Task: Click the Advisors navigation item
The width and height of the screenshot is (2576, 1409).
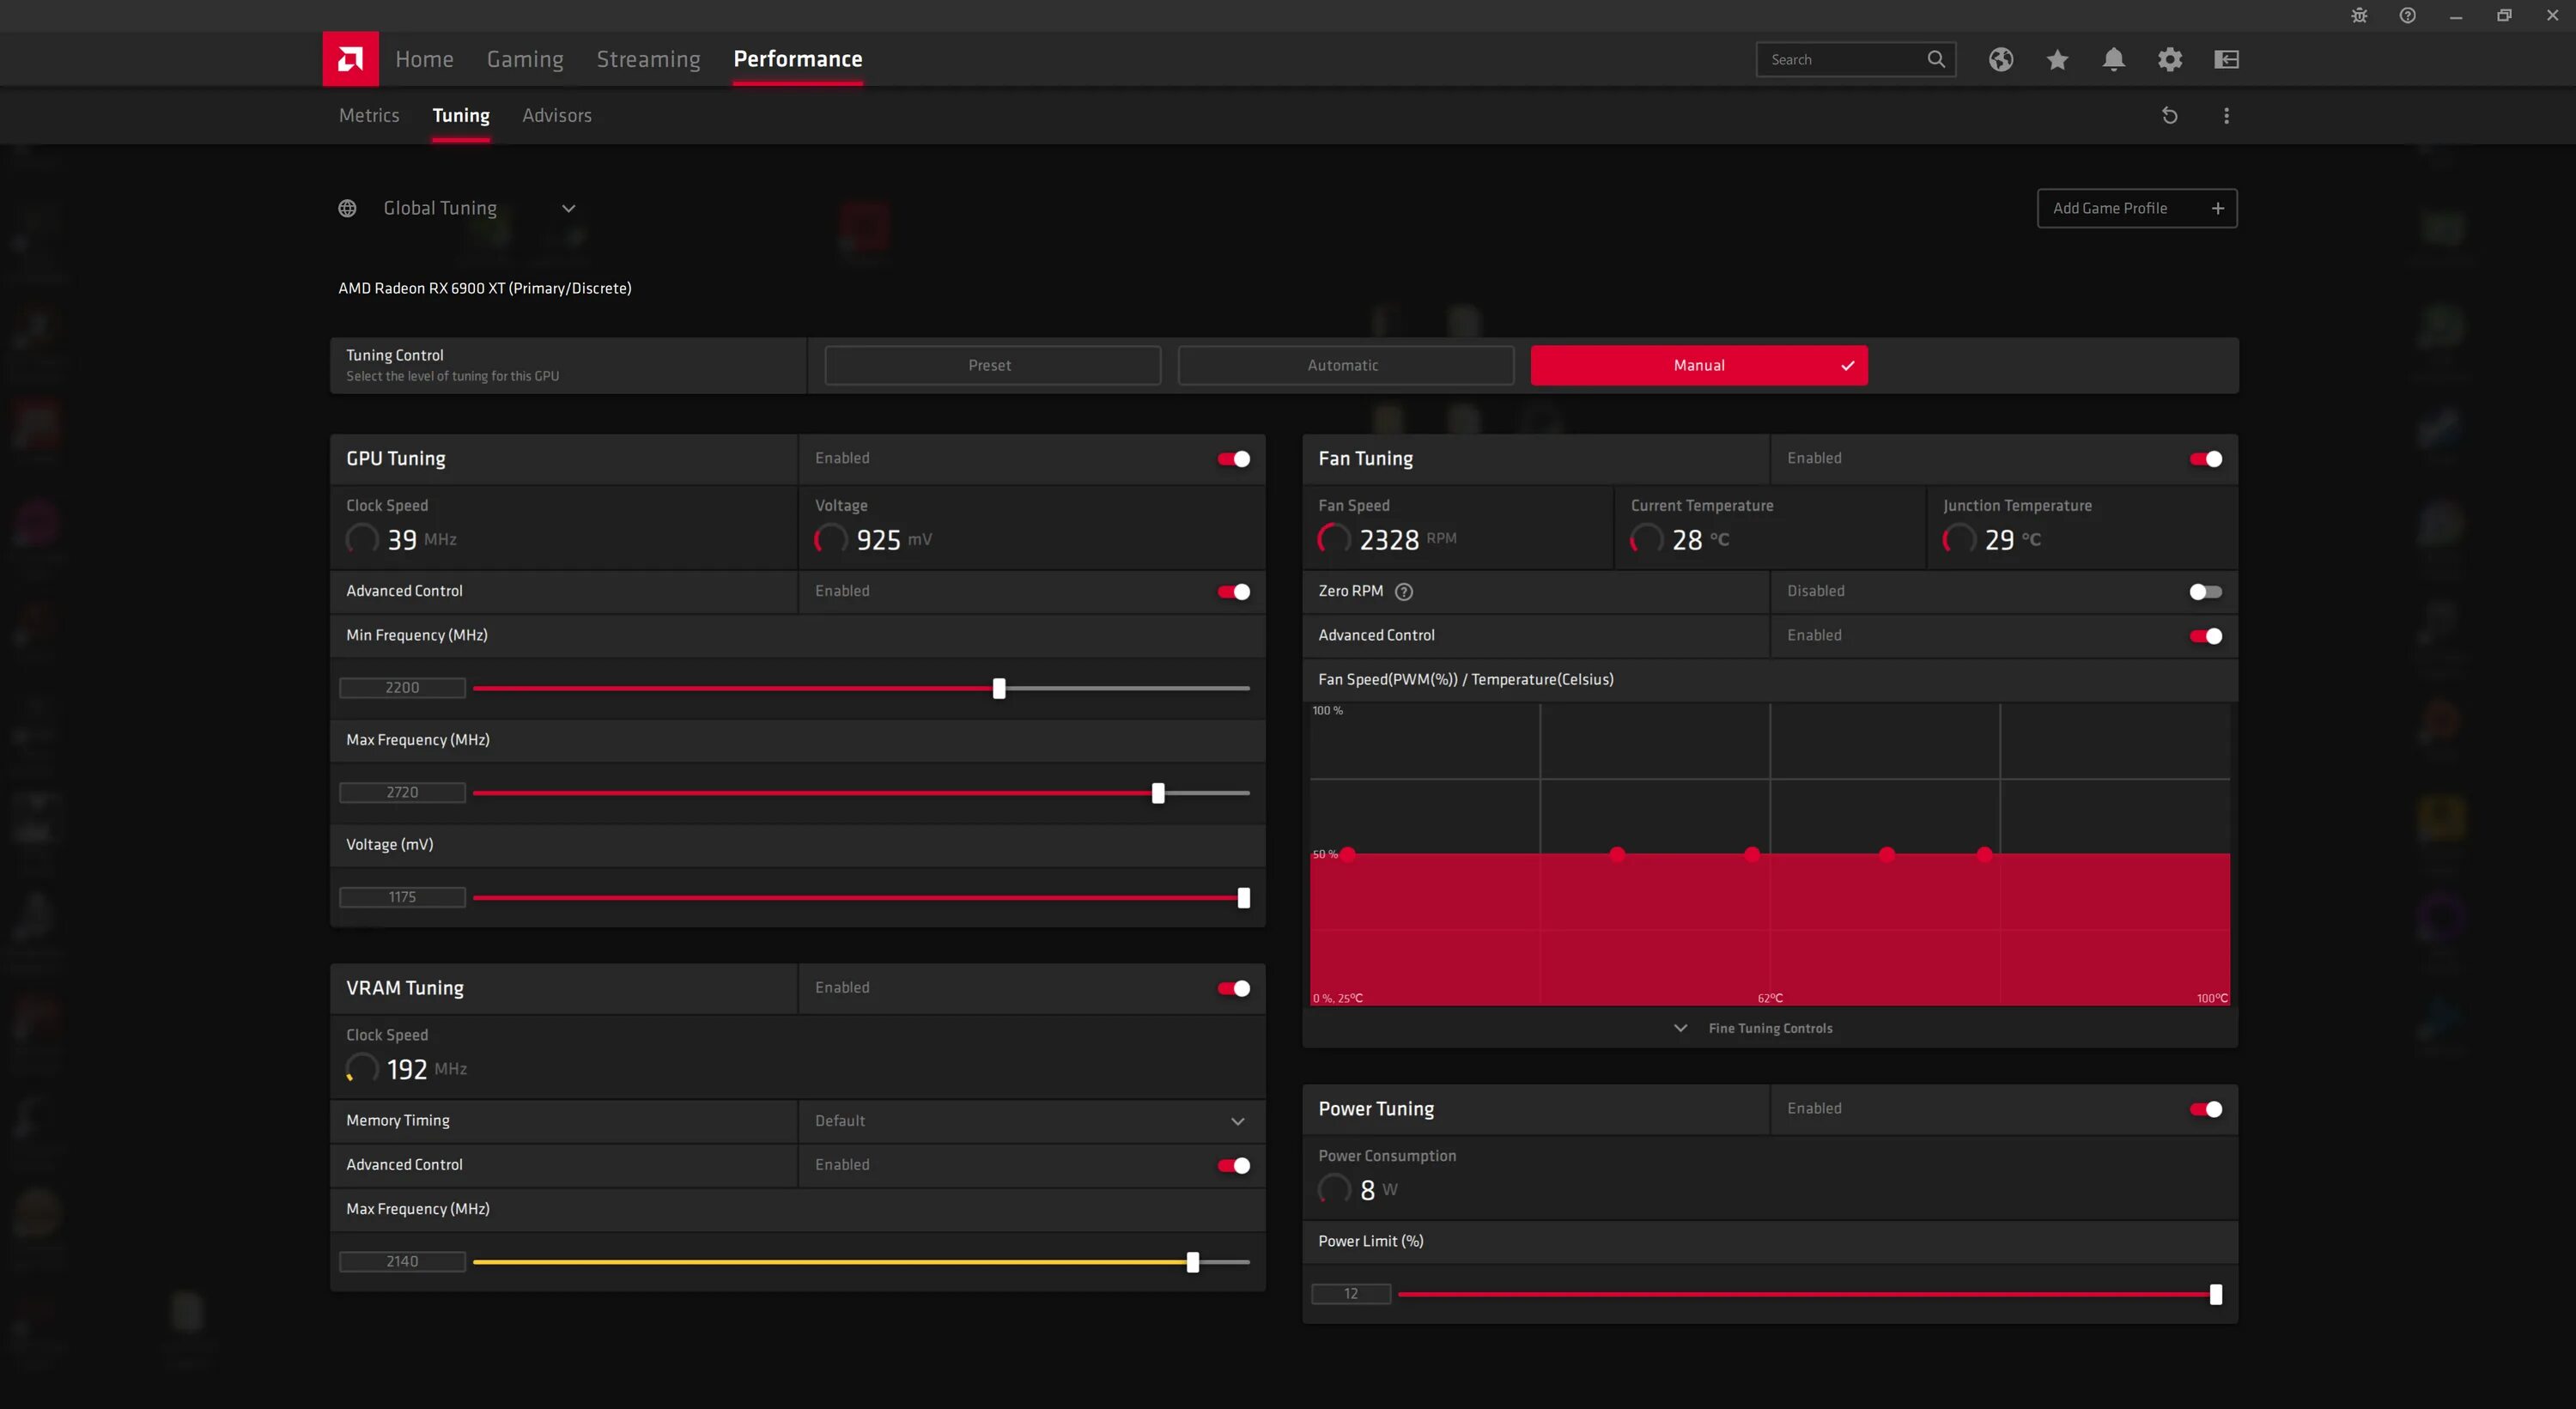Action: pos(556,114)
